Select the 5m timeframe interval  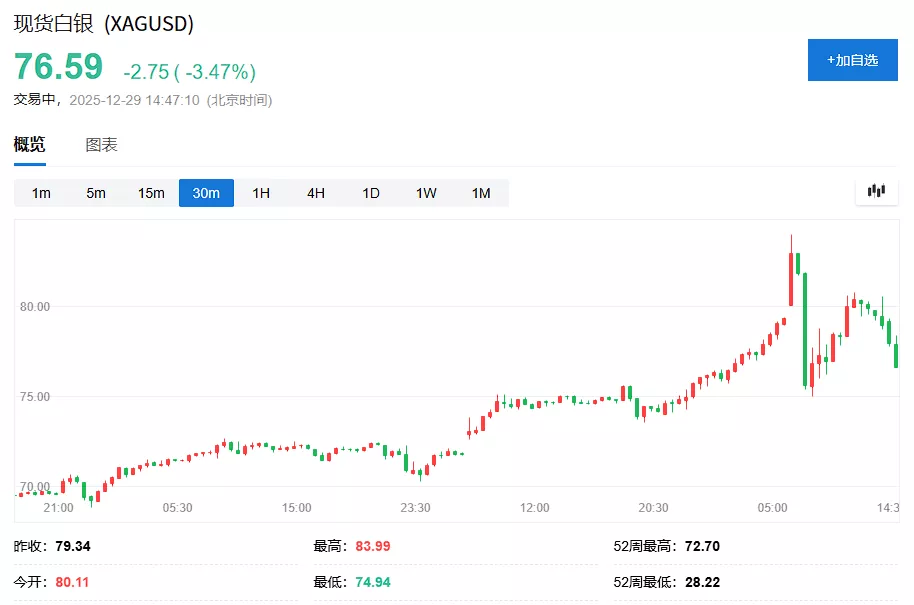click(96, 193)
